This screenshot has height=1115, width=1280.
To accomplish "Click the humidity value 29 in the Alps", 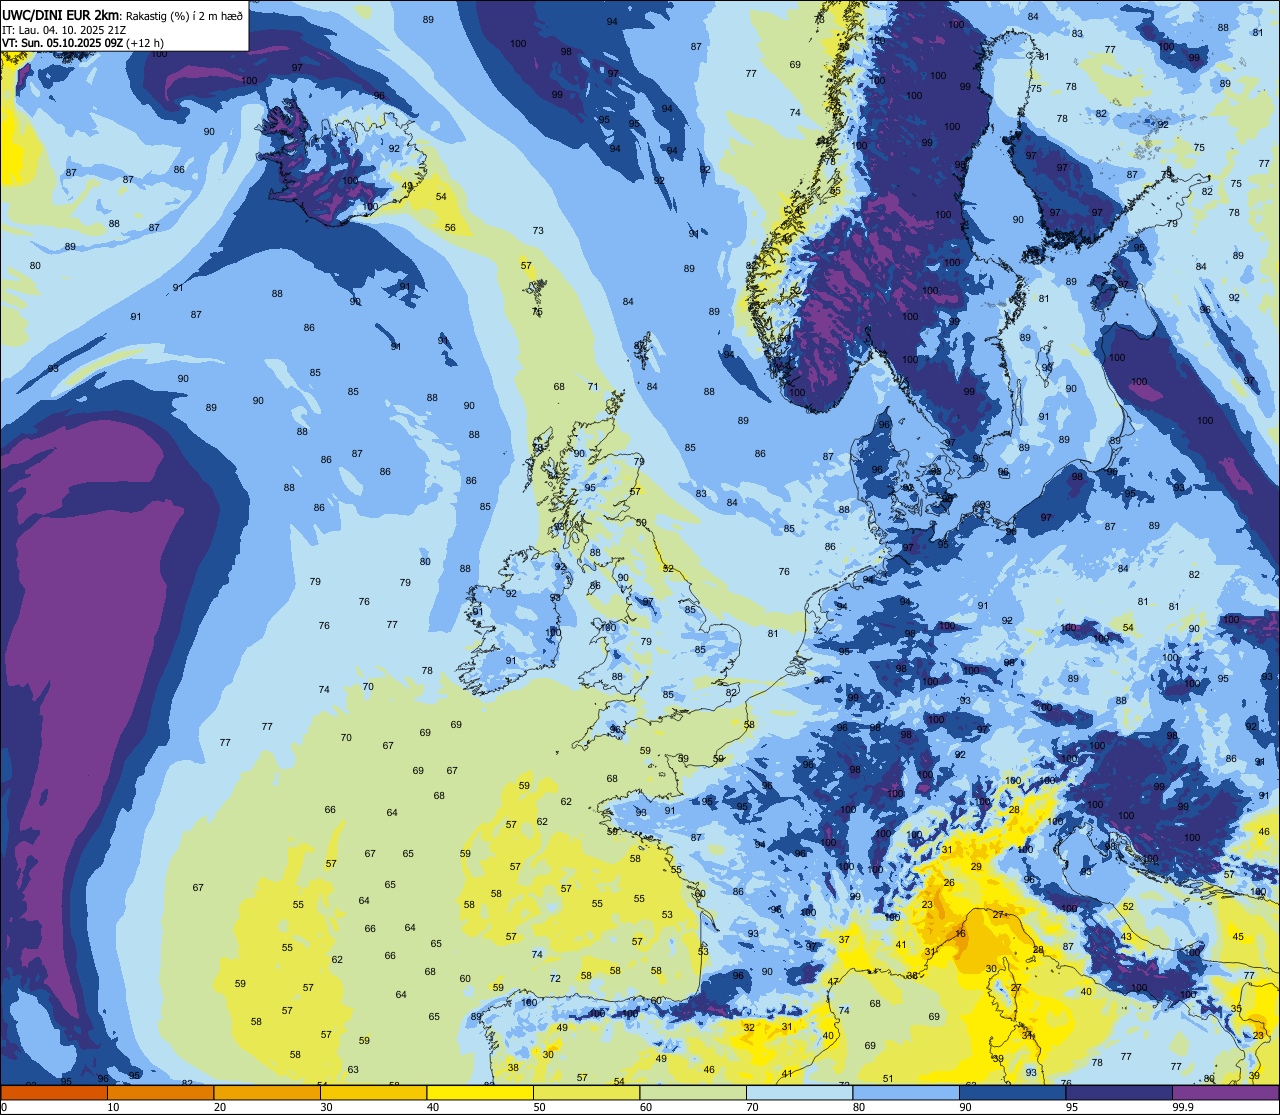I will point(976,867).
